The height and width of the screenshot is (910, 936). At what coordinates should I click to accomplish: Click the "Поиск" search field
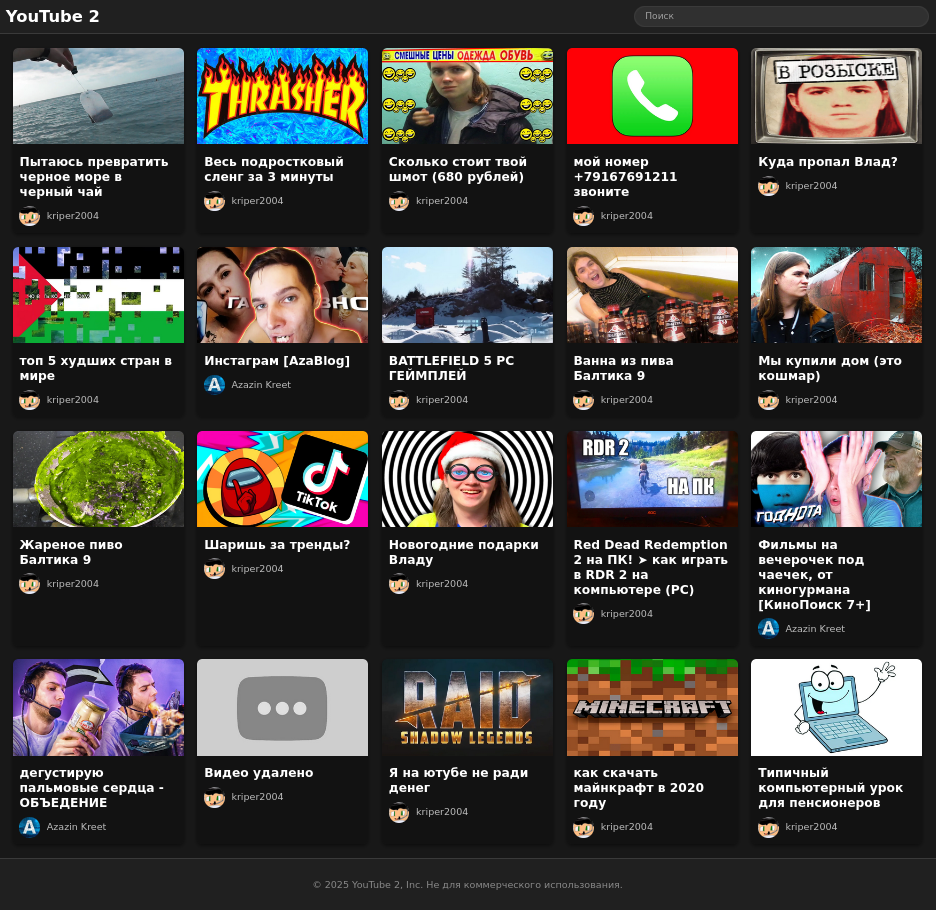781,16
